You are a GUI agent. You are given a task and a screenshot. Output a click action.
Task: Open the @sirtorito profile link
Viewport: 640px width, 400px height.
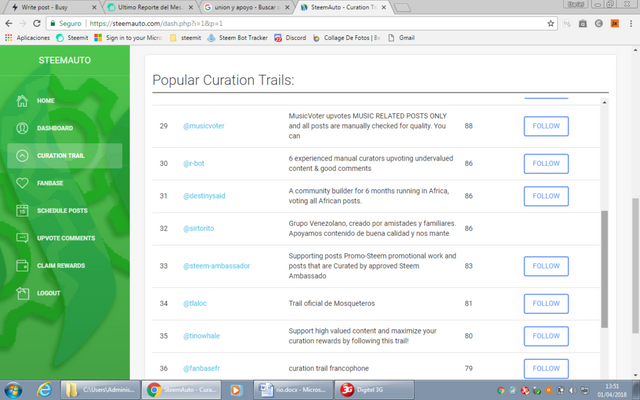[x=198, y=229]
